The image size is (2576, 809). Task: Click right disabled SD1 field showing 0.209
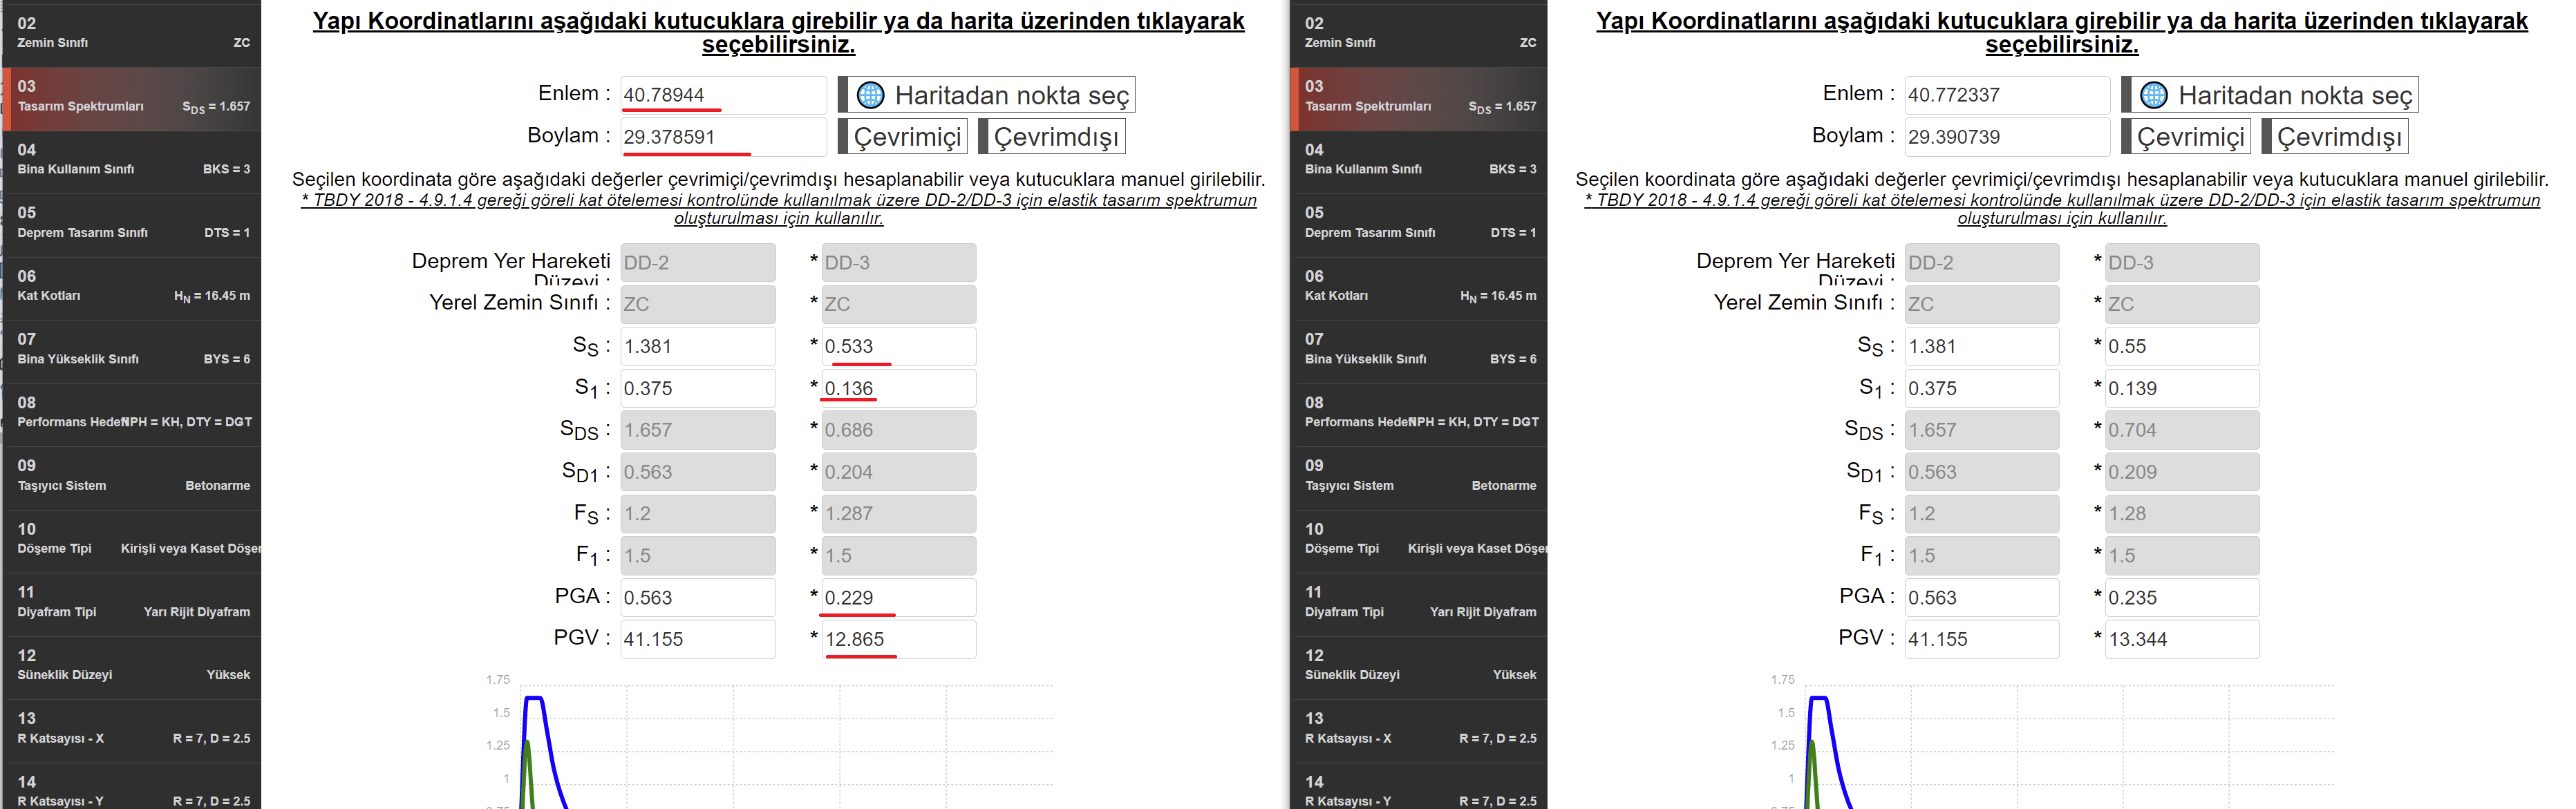[2182, 472]
